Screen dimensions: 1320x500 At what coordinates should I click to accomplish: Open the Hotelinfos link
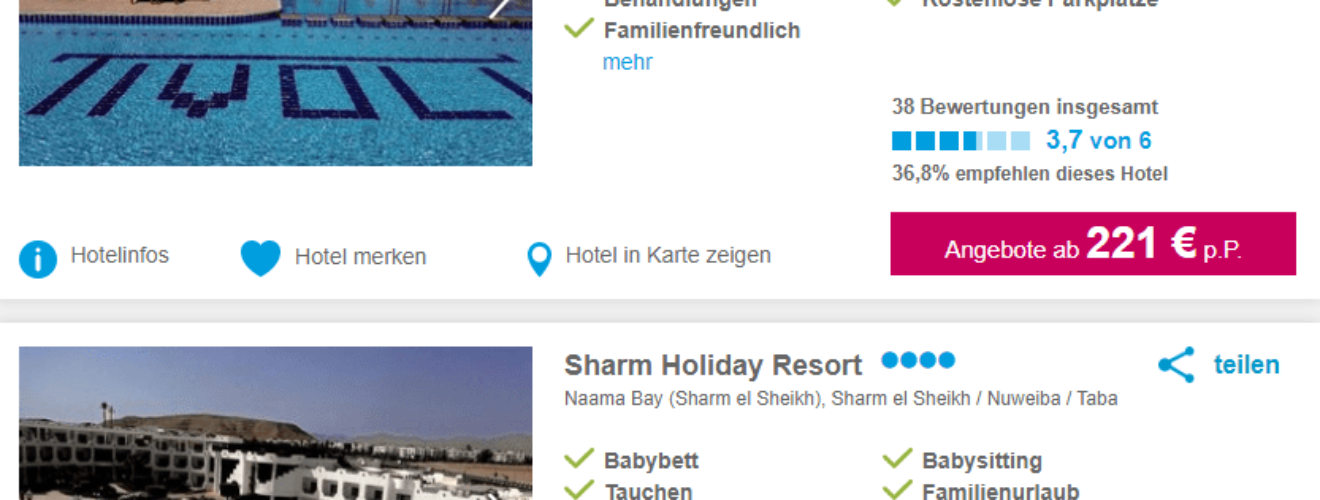point(119,256)
